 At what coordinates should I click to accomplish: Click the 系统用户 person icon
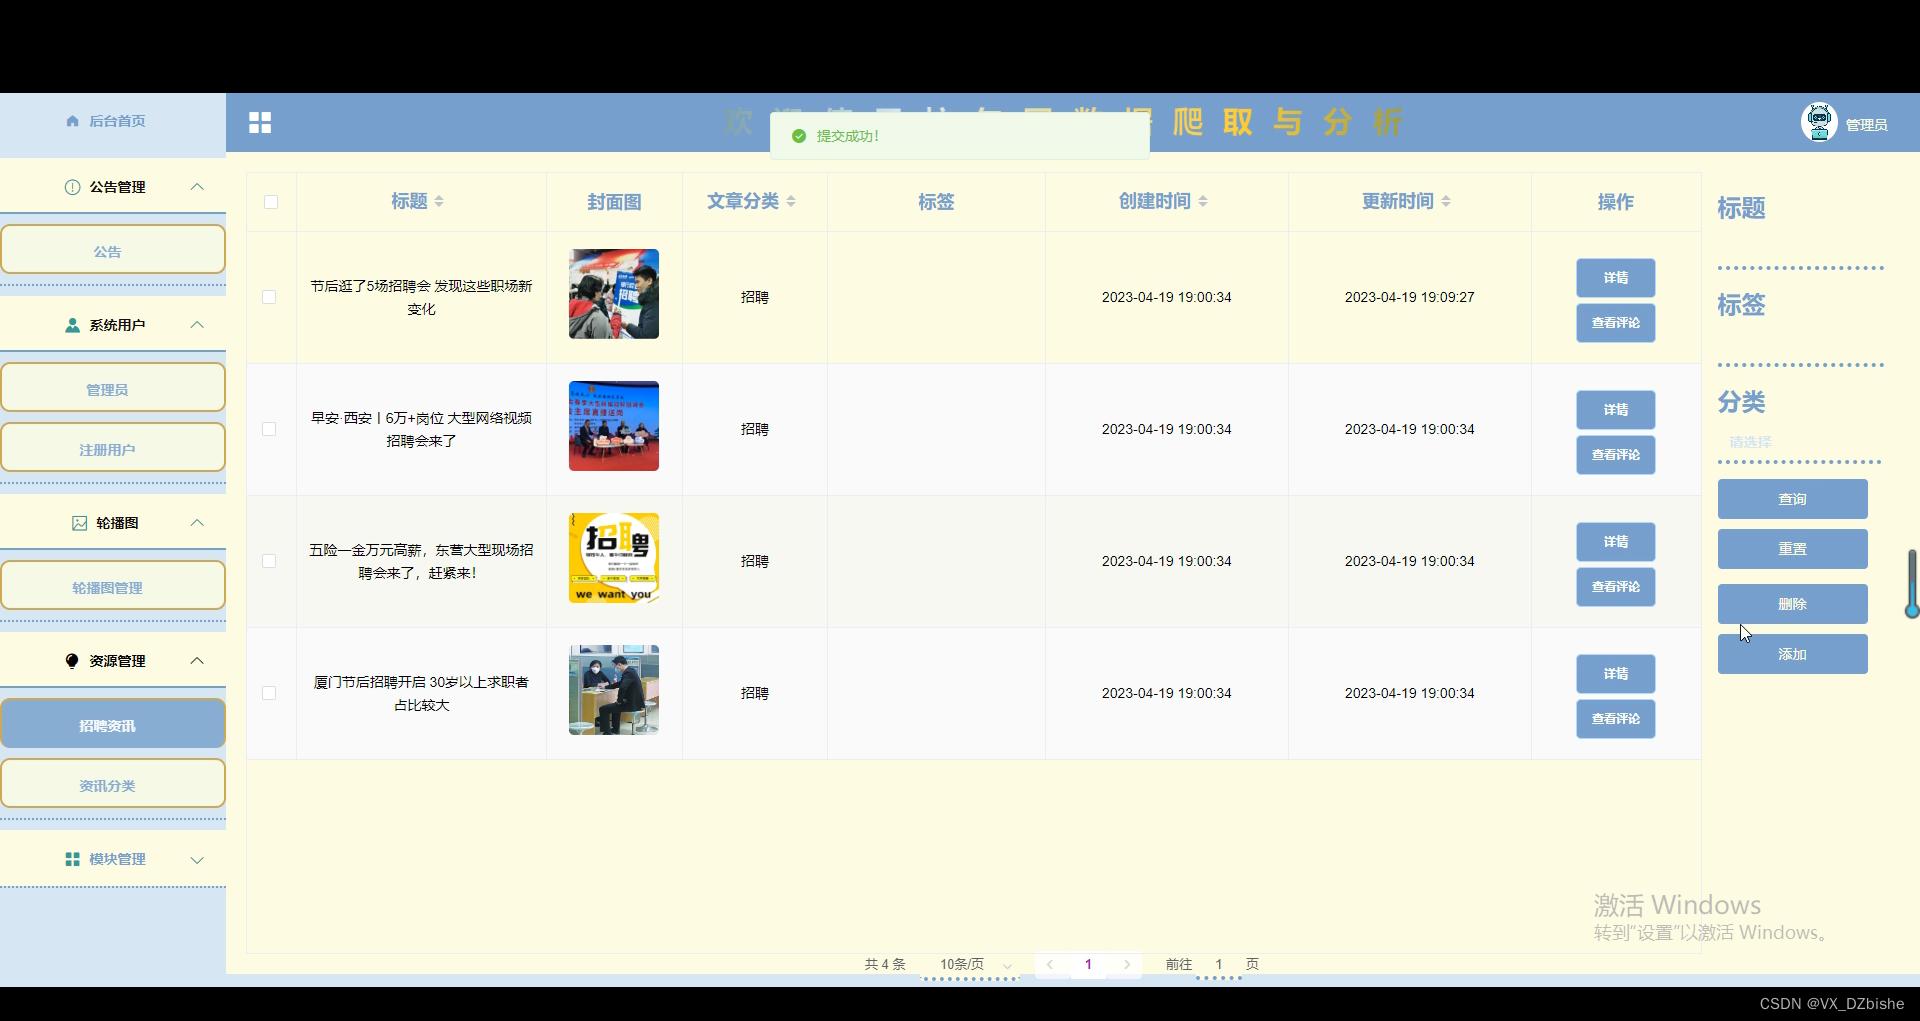72,325
